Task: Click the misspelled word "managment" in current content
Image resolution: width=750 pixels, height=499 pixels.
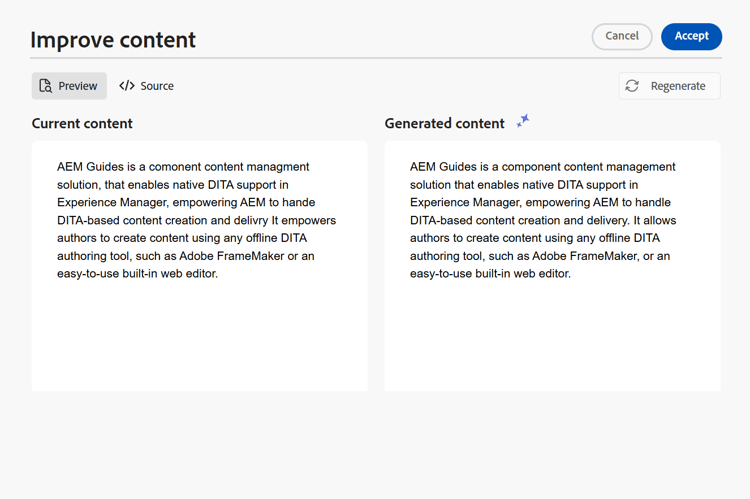Action: point(273,167)
